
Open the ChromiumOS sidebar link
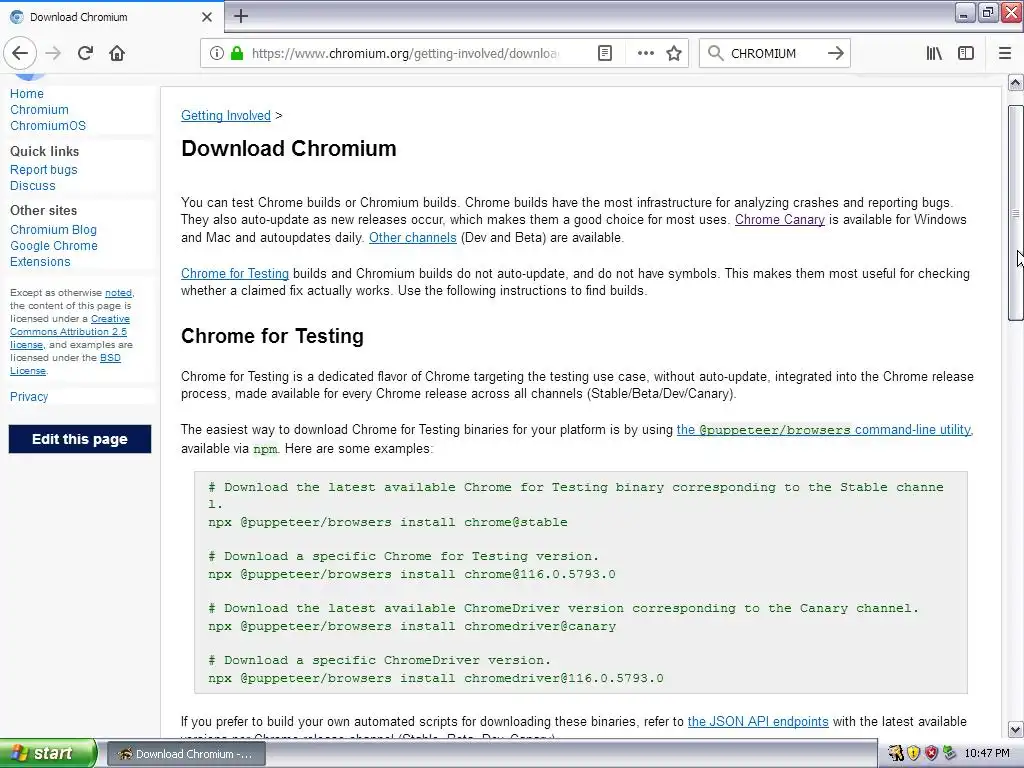click(x=48, y=125)
